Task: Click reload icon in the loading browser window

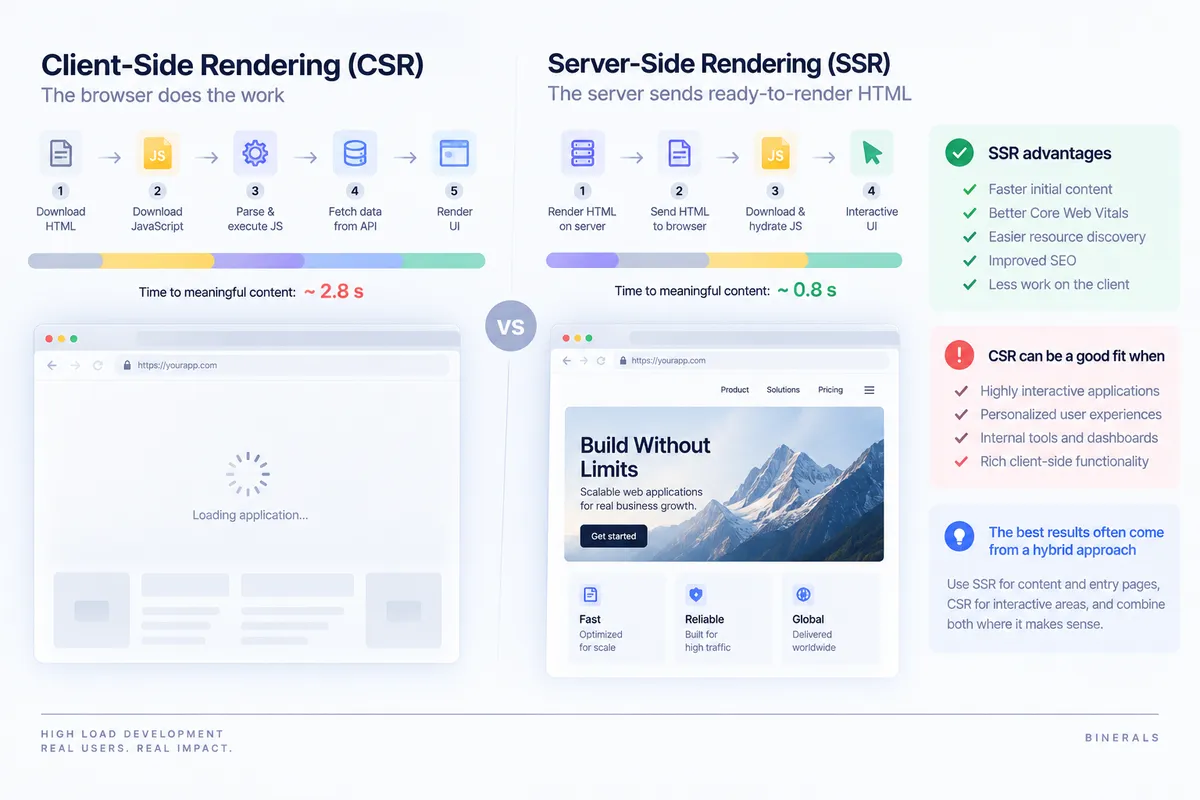Action: (x=98, y=366)
